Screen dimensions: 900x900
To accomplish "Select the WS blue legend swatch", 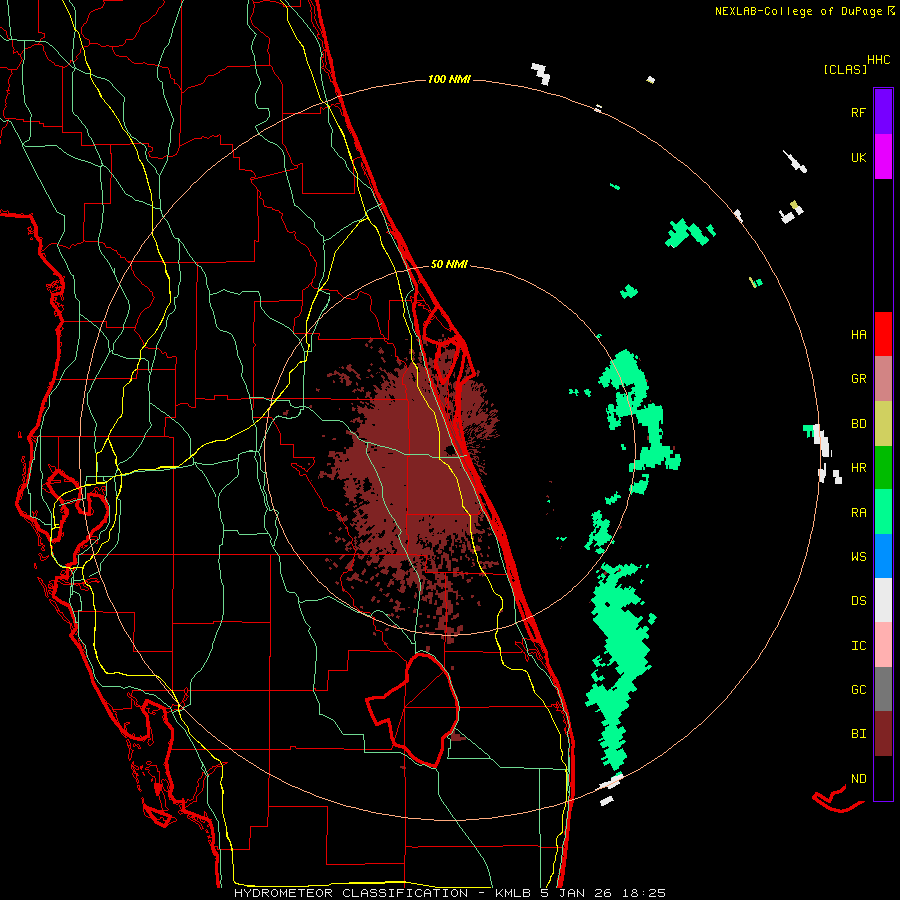I will point(883,556).
